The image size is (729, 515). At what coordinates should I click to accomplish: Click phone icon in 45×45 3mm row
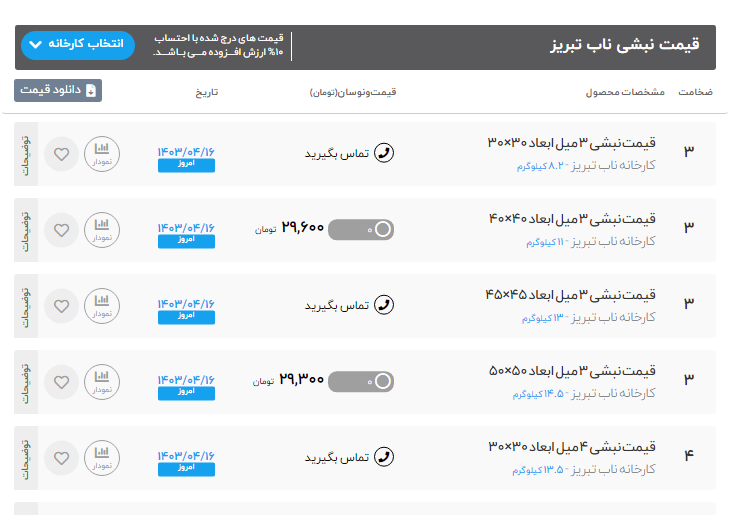tap(383, 305)
